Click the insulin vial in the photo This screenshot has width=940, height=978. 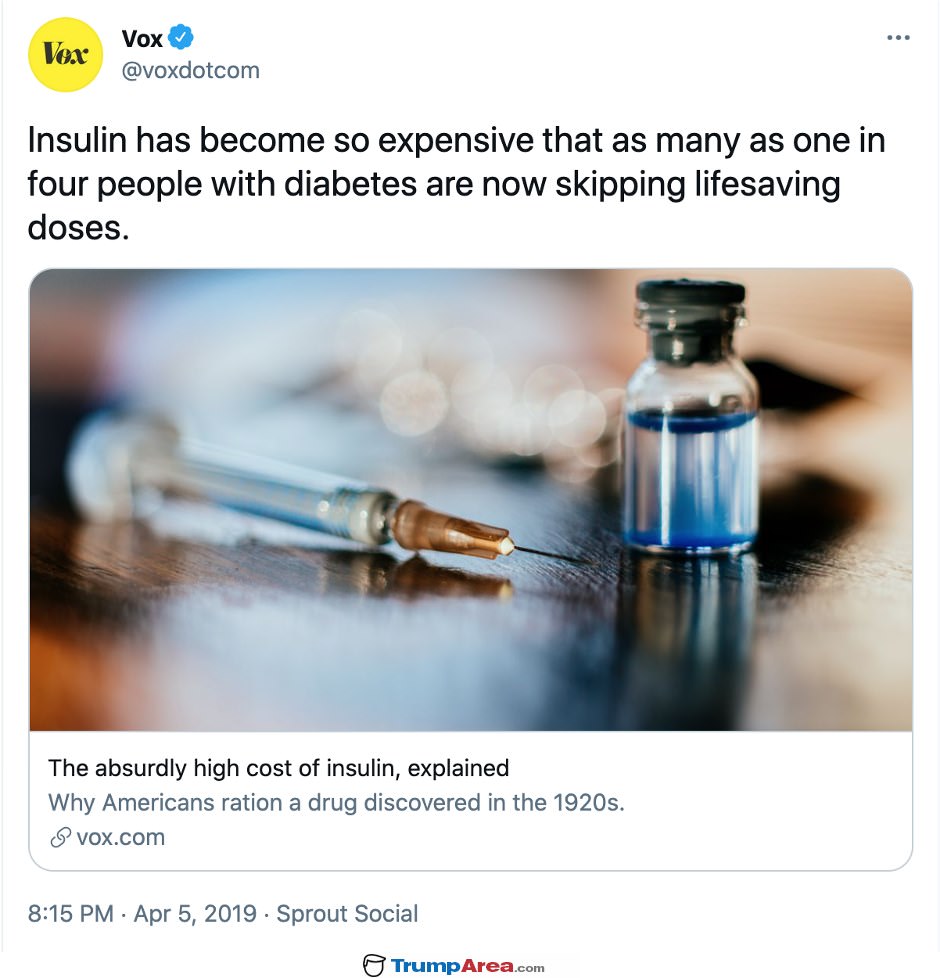pyautogui.click(x=690, y=417)
